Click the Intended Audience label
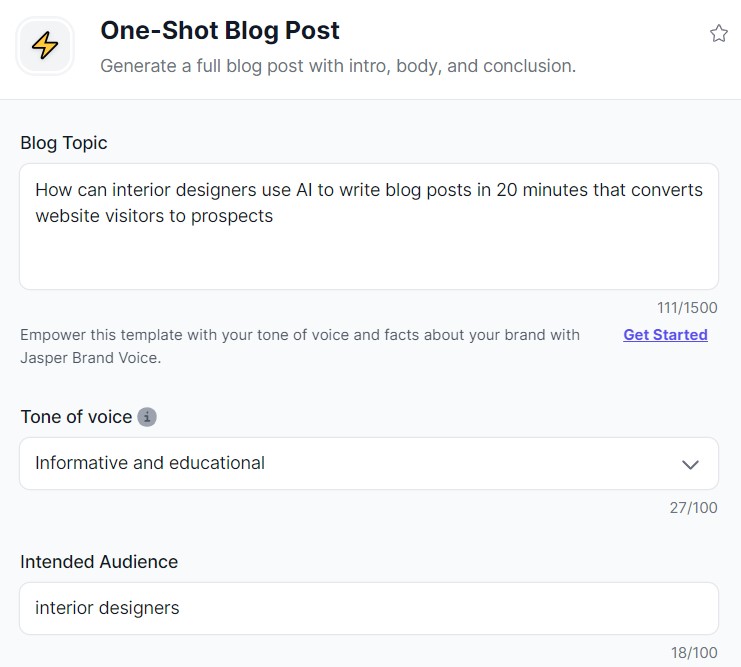 click(99, 562)
